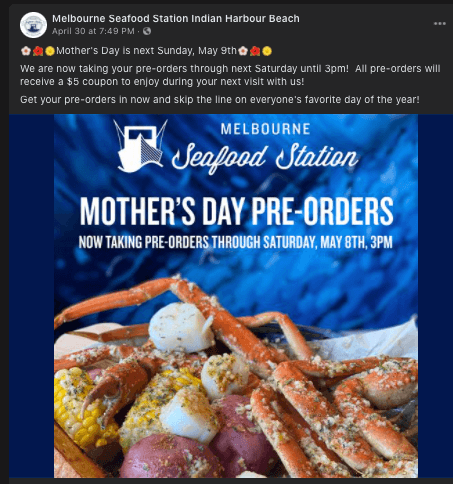Open Melbourne Seafood Station Indian Harbour Beach page
453x484 pixels.
tap(176, 19)
